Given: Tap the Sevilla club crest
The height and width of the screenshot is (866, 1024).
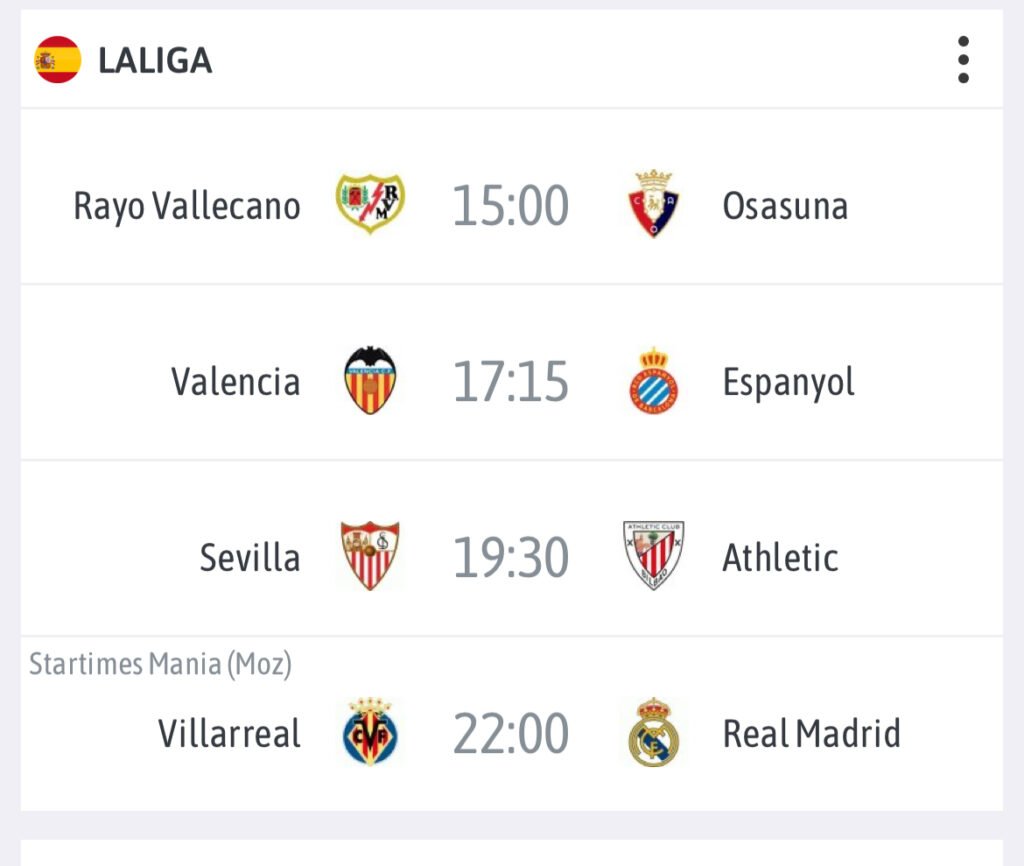Looking at the screenshot, I should 370,556.
